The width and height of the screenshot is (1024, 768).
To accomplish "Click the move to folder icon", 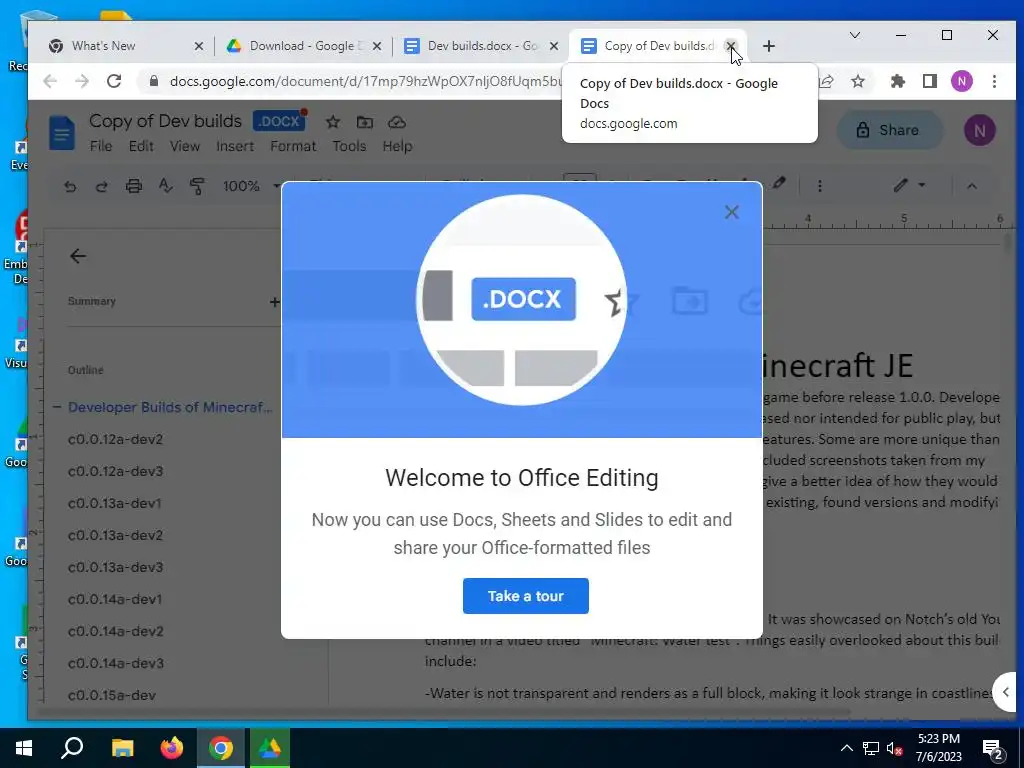I will tap(364, 122).
